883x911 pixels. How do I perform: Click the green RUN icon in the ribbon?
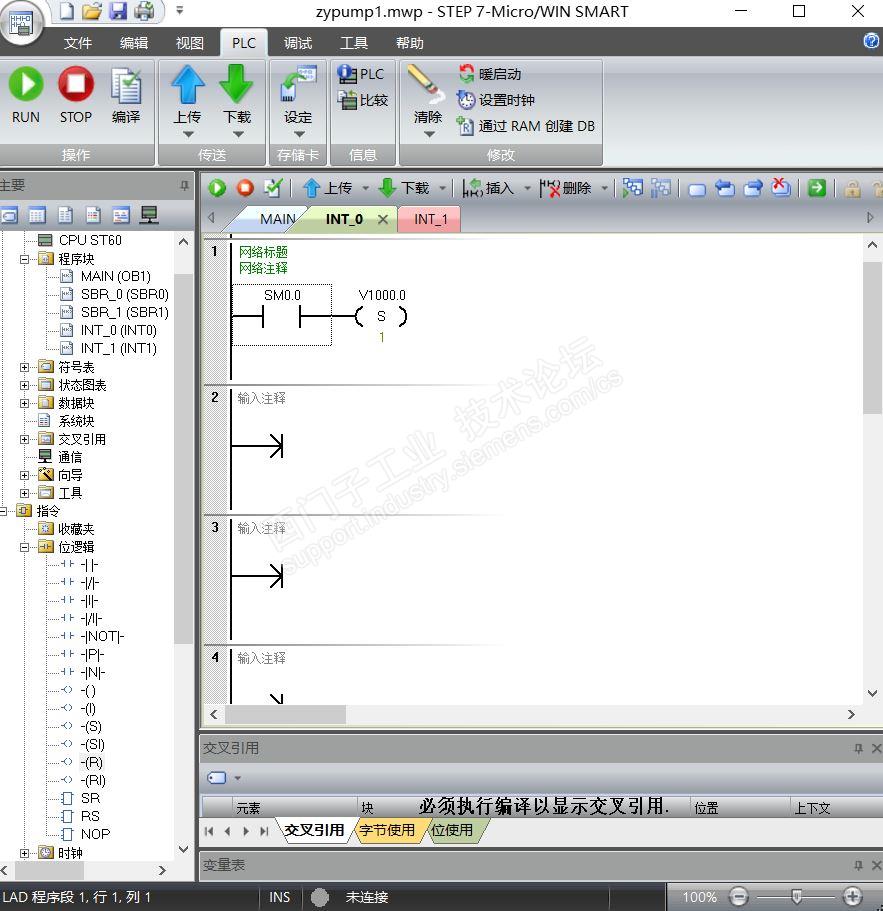tap(26, 84)
